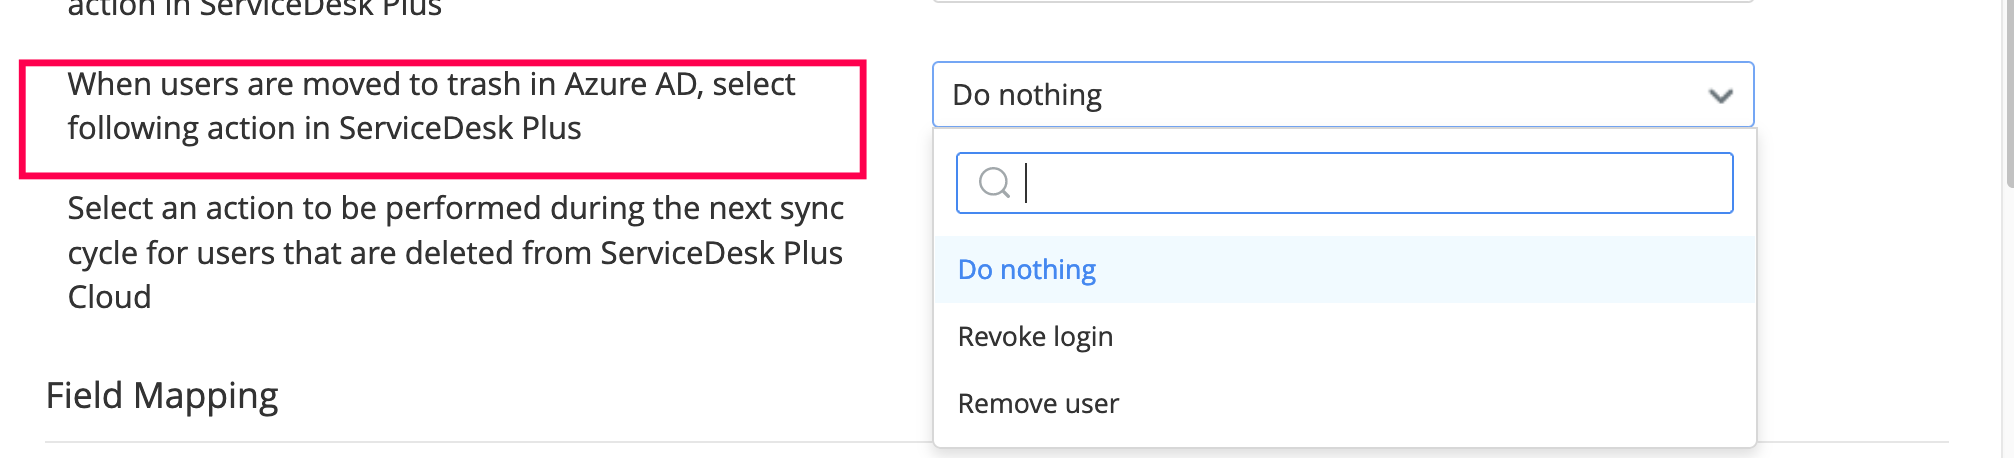This screenshot has height=458, width=2014.
Task: Click the 'When users are moved to trash' label
Action: [x=431, y=106]
